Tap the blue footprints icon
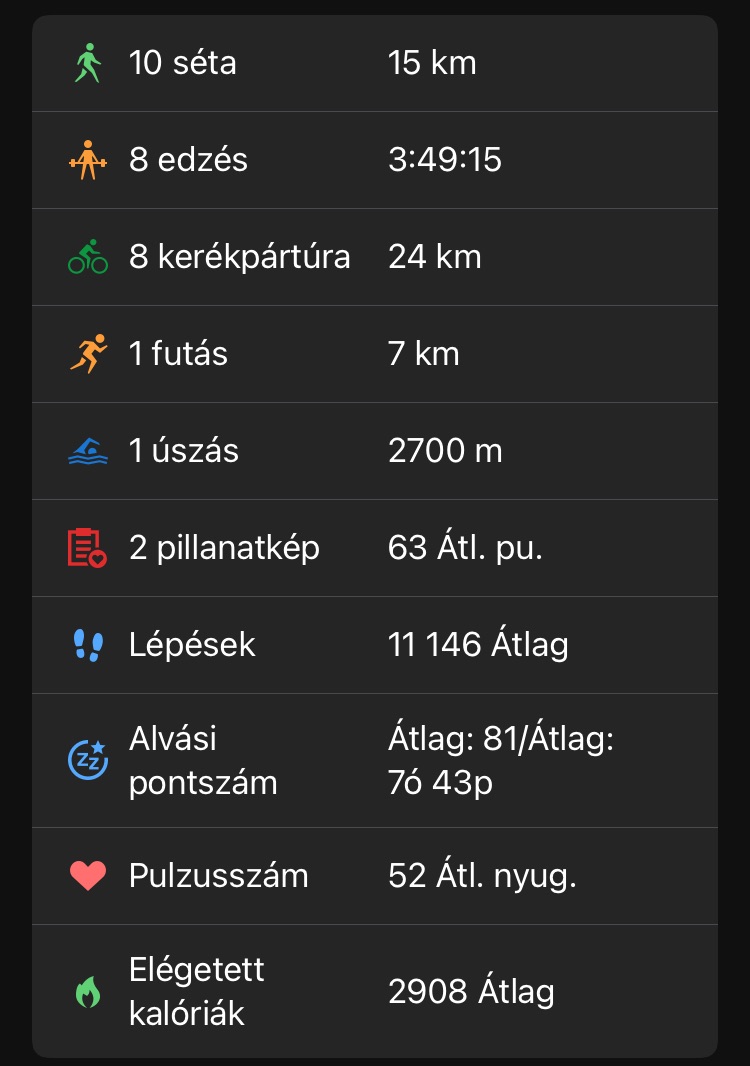The height and width of the screenshot is (1066, 750). (88, 645)
